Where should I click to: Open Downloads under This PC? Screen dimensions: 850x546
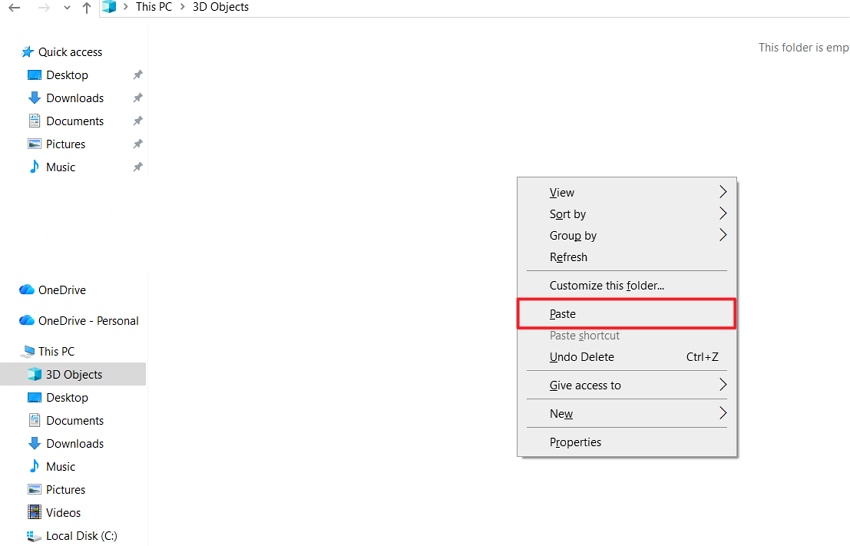pyautogui.click(x=75, y=444)
